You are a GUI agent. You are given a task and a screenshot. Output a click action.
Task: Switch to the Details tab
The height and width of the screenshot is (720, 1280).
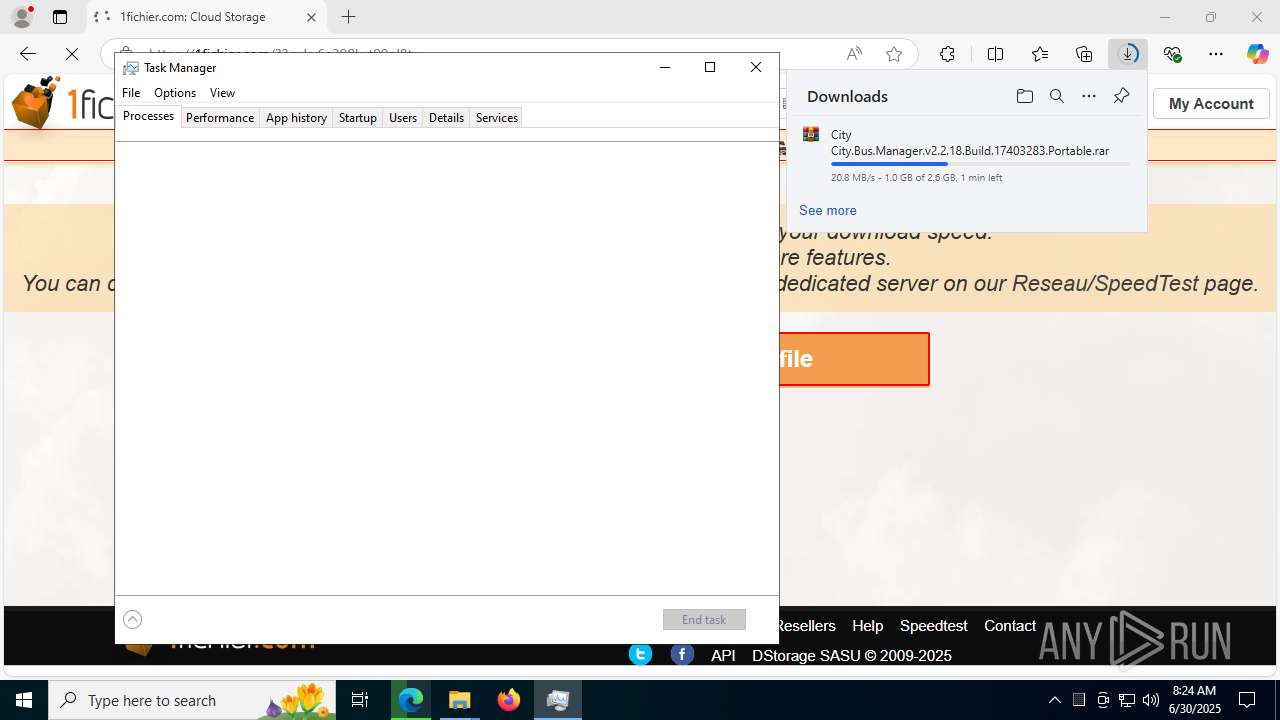[446, 117]
